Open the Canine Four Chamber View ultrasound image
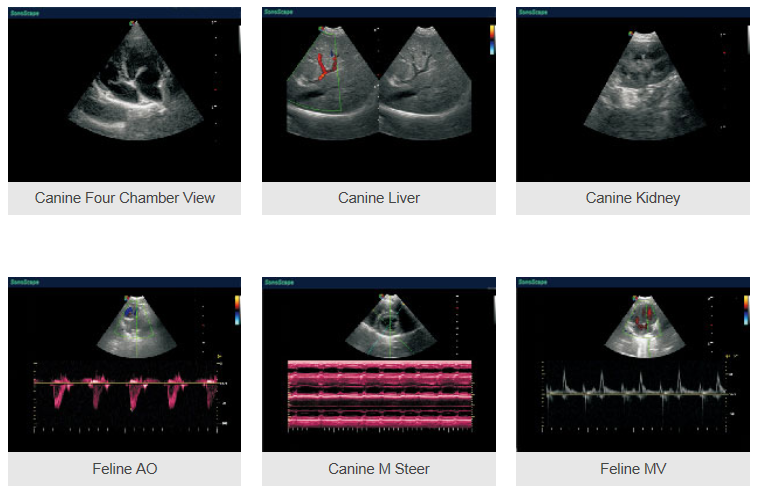 click(125, 95)
